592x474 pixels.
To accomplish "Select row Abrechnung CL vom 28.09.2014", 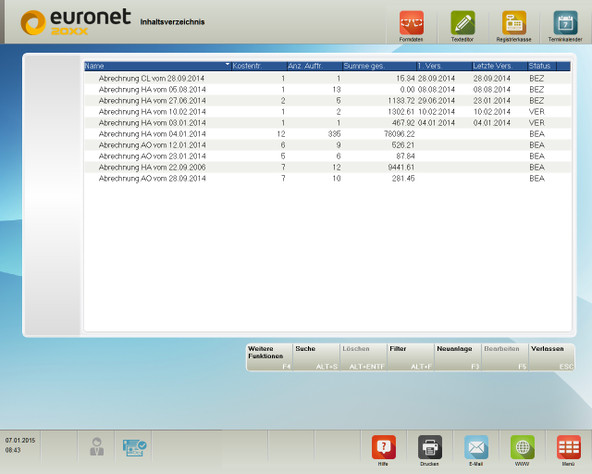I will click(327, 78).
